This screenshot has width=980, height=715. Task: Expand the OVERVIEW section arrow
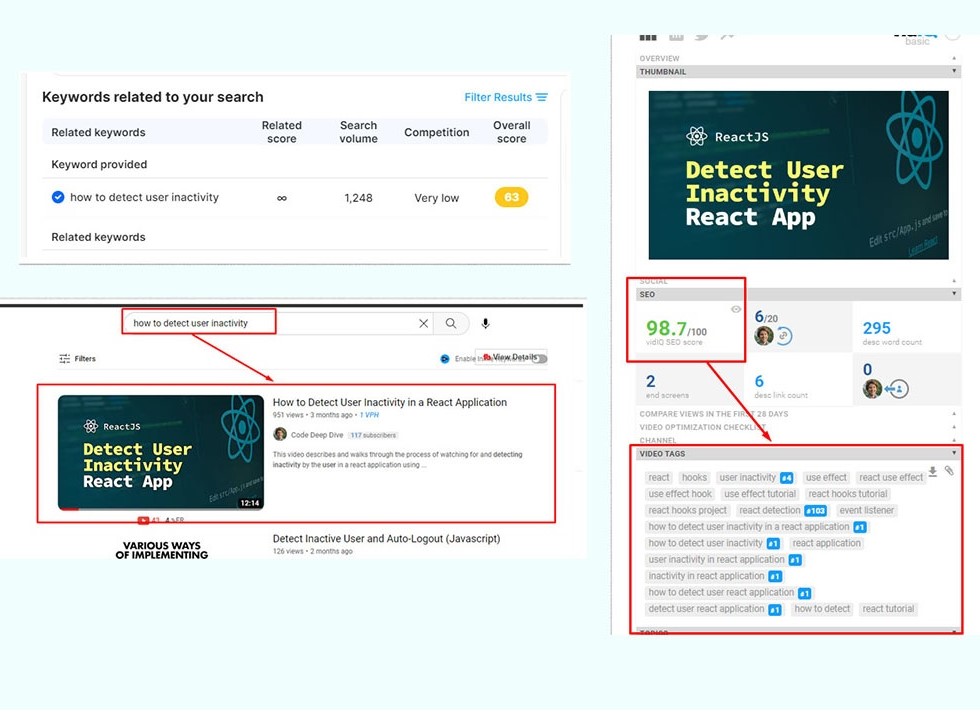tap(954, 58)
